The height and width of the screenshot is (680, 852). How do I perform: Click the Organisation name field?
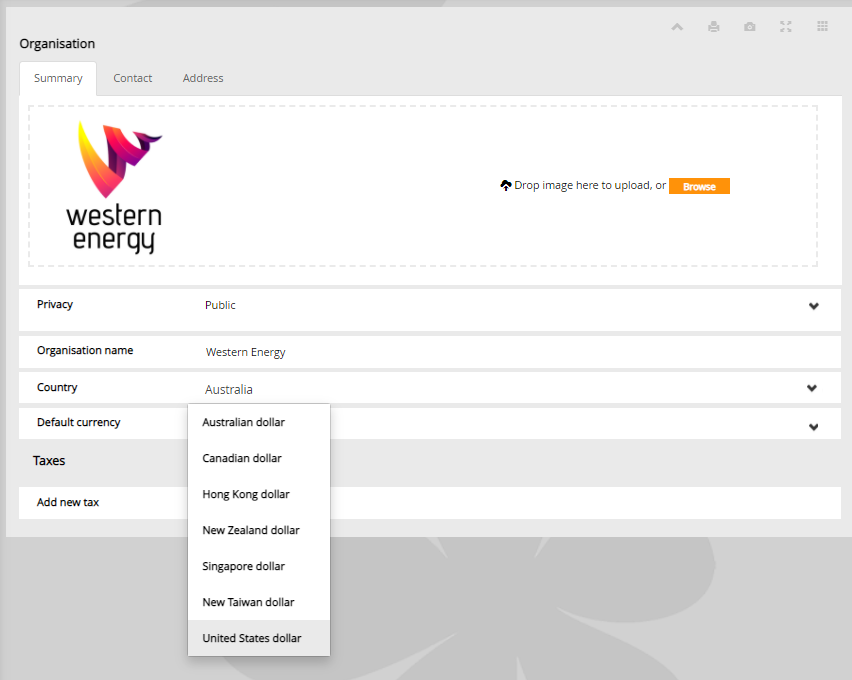430,352
